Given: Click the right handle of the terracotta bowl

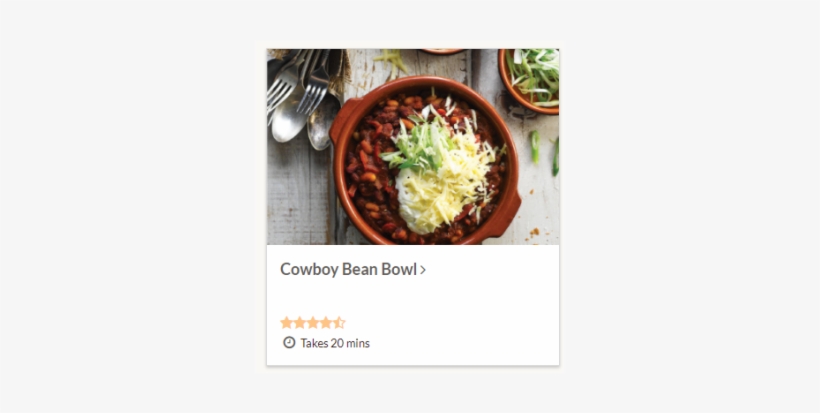Looking at the screenshot, I should pyautogui.click(x=510, y=205).
